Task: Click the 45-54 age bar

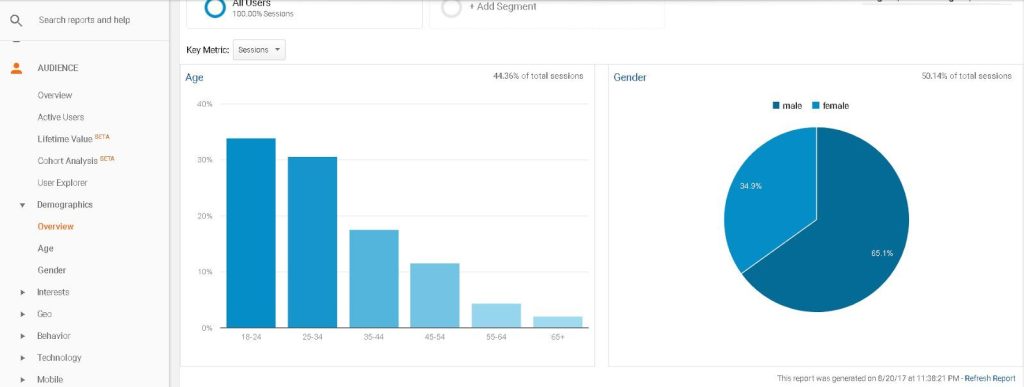Action: tap(435, 296)
